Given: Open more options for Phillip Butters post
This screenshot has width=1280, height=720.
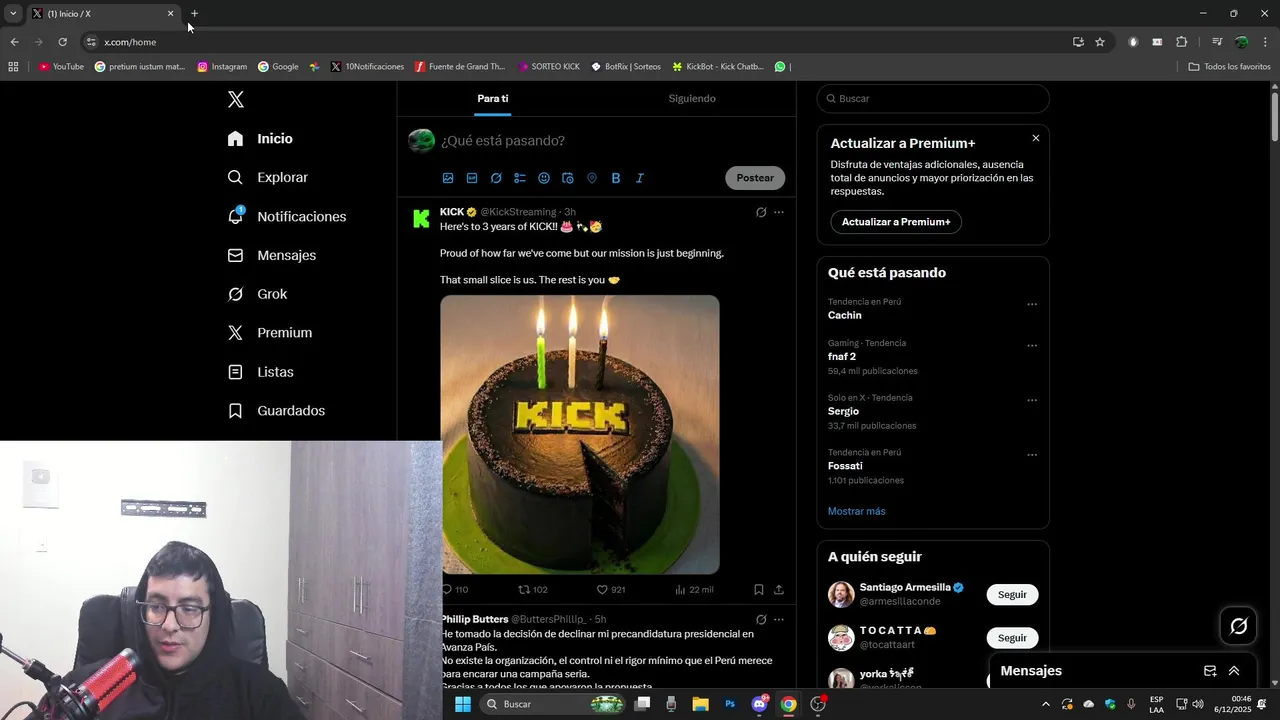Looking at the screenshot, I should pos(779,619).
